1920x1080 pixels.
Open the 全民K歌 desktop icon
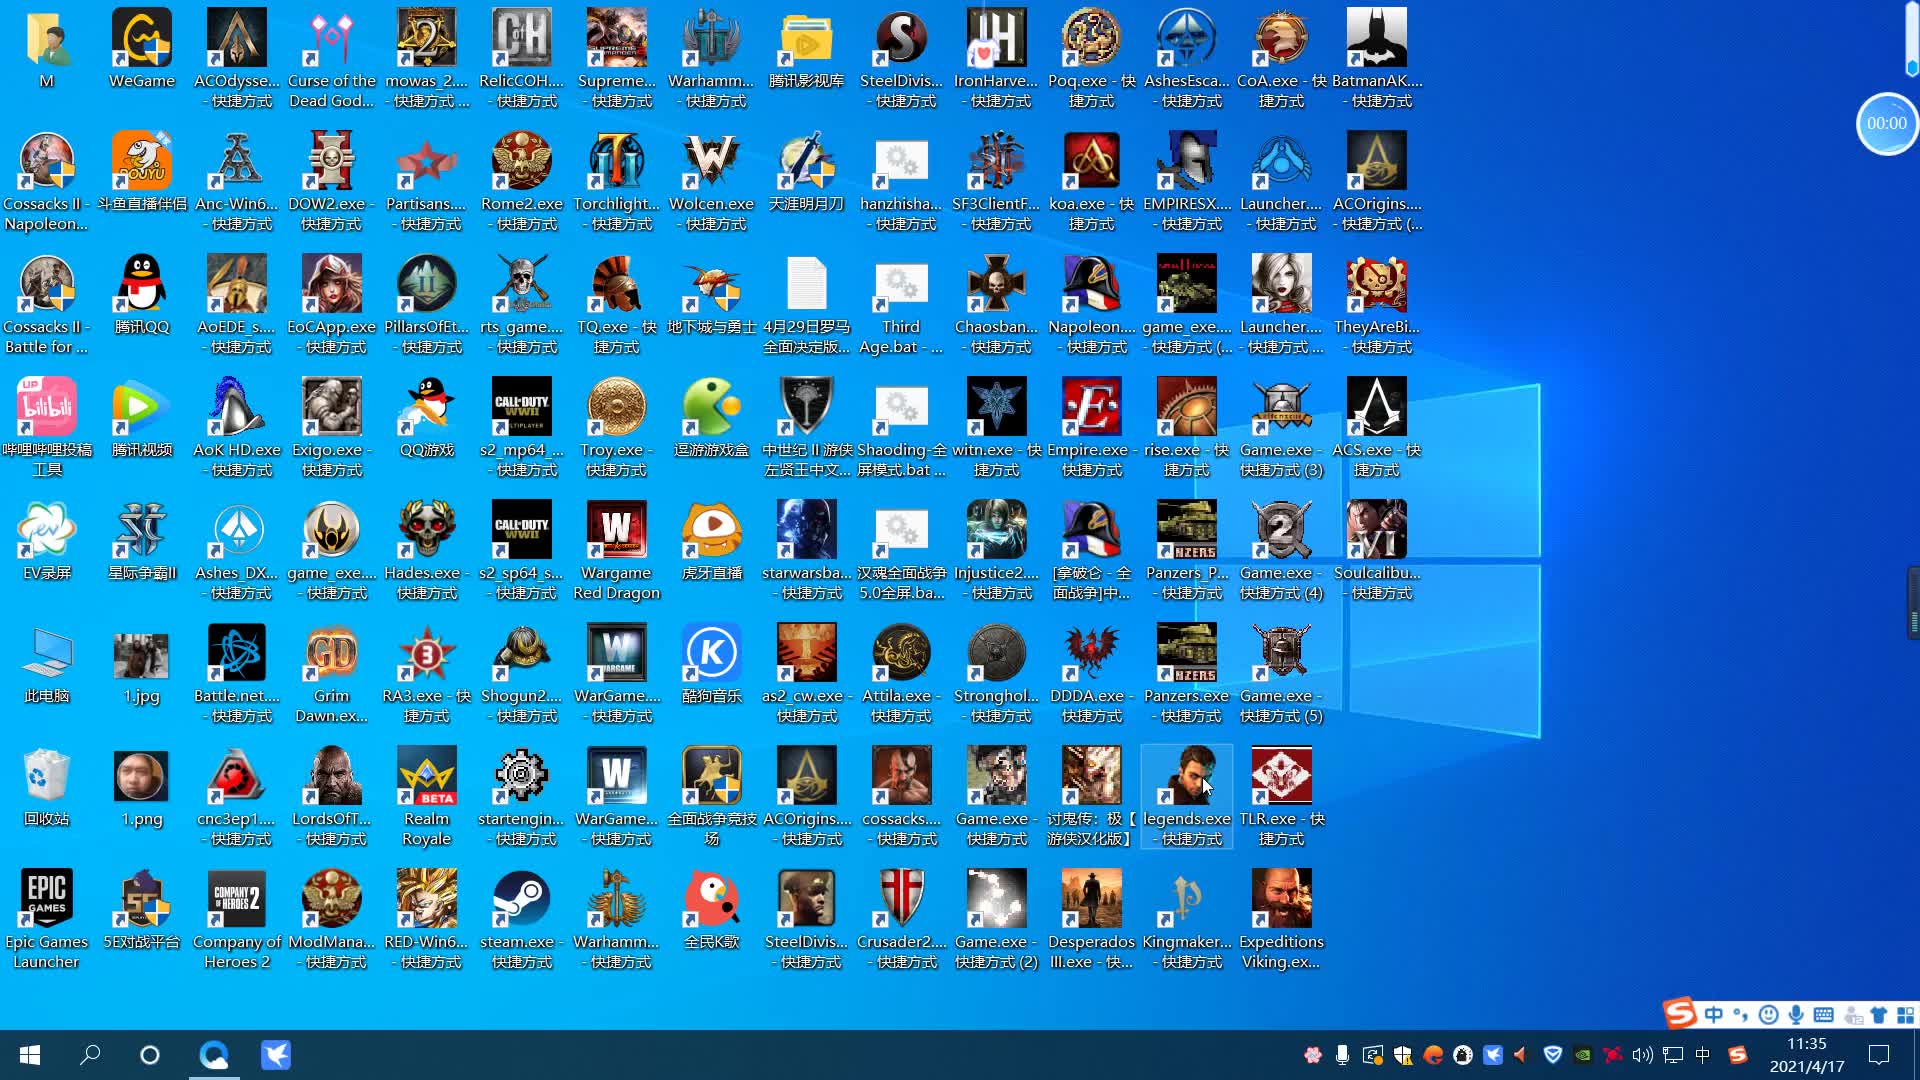pos(711,909)
